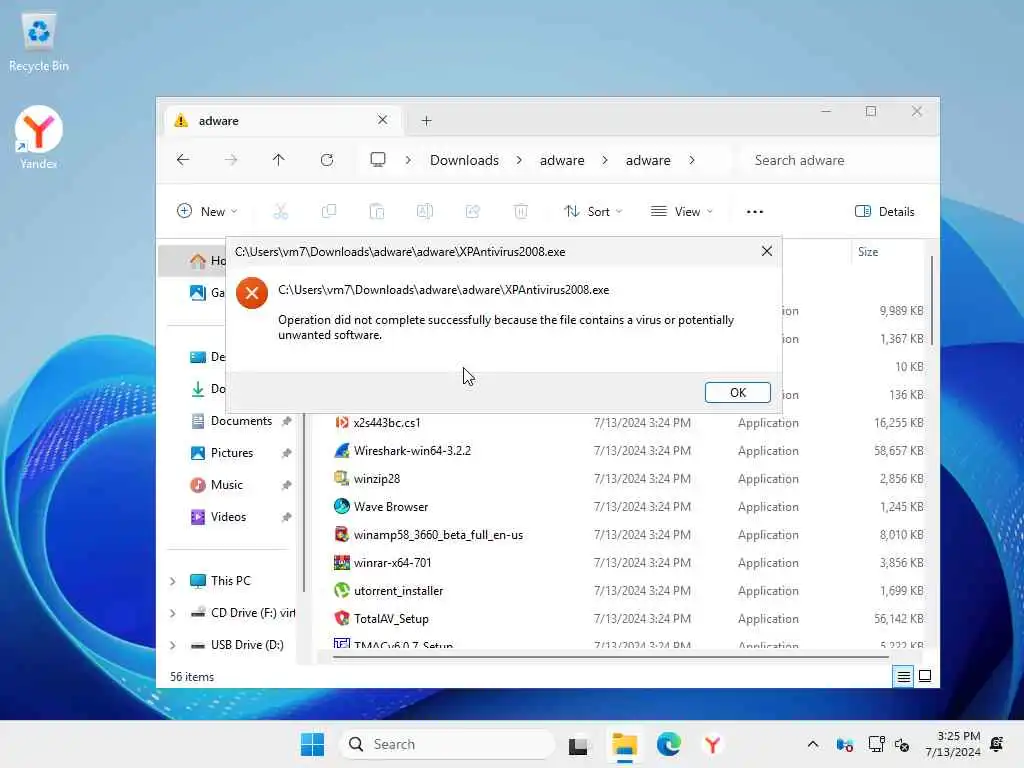The image size is (1024, 768).
Task: Open the New item menu
Action: [207, 211]
